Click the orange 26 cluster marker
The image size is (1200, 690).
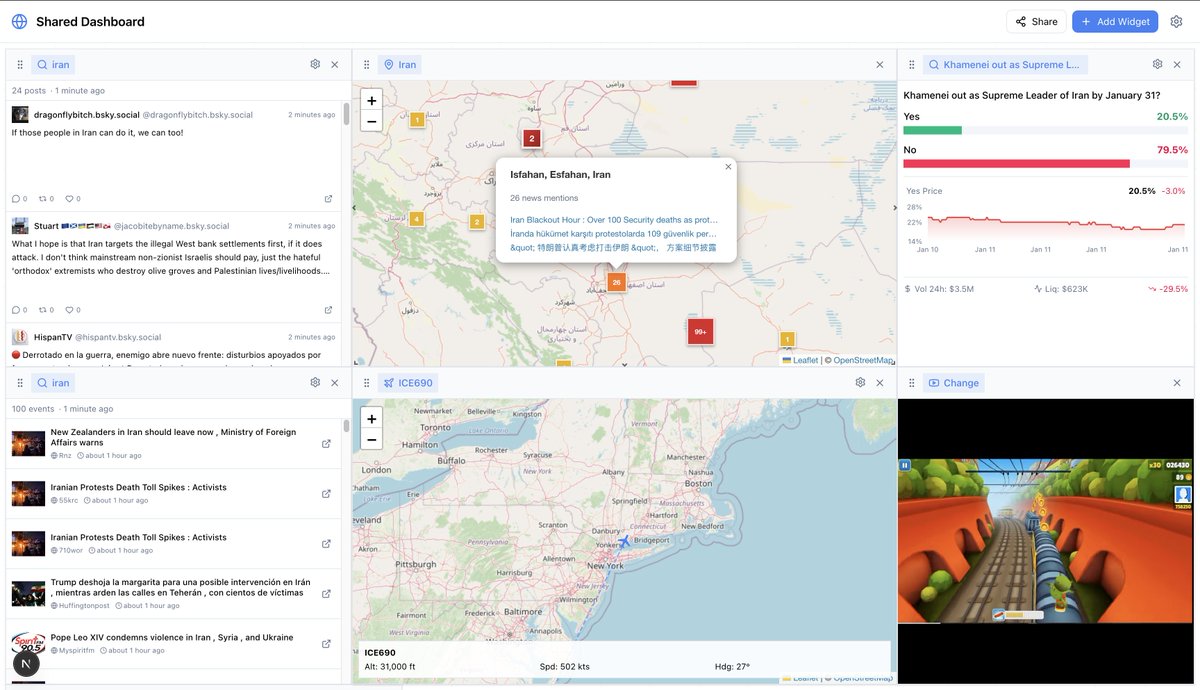click(x=617, y=282)
